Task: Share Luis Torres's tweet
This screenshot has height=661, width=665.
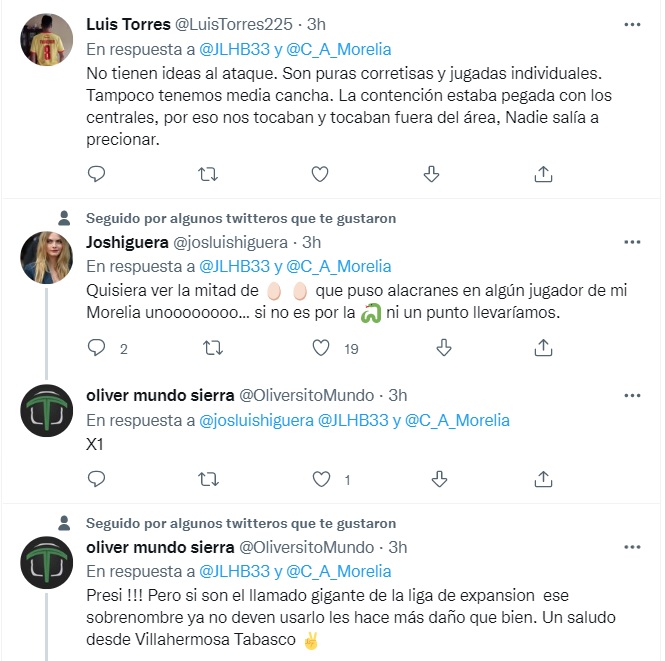Action: coord(543,174)
